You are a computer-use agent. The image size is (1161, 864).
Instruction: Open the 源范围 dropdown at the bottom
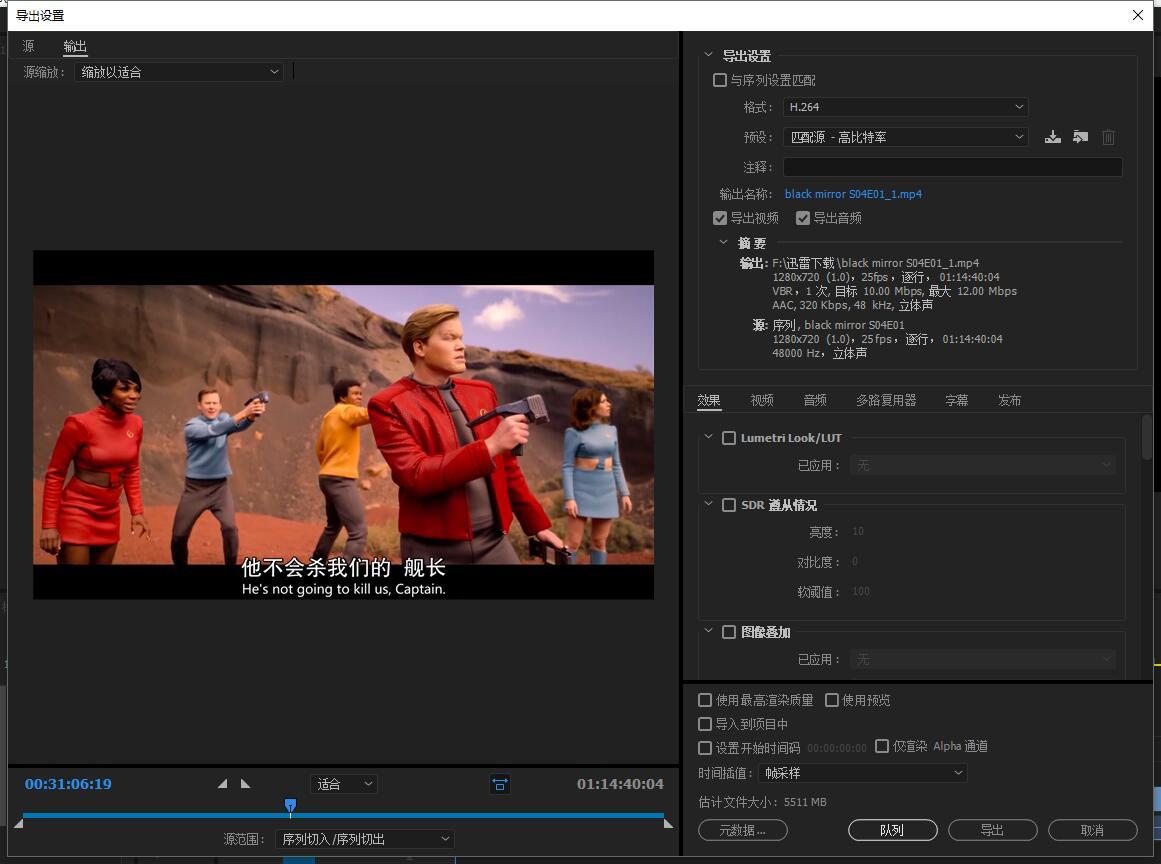point(365,839)
